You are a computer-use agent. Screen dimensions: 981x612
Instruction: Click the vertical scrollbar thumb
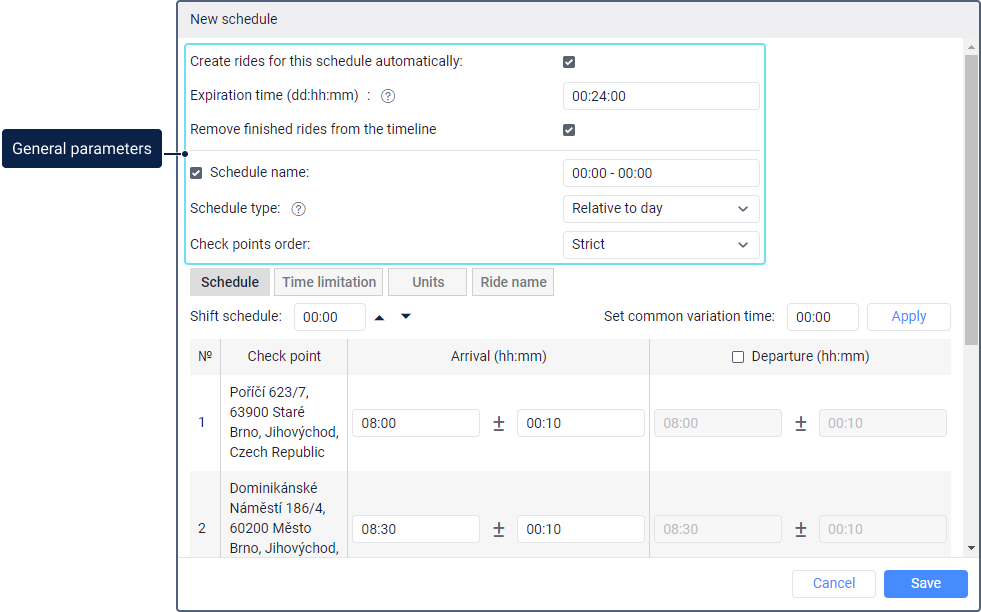point(971,200)
